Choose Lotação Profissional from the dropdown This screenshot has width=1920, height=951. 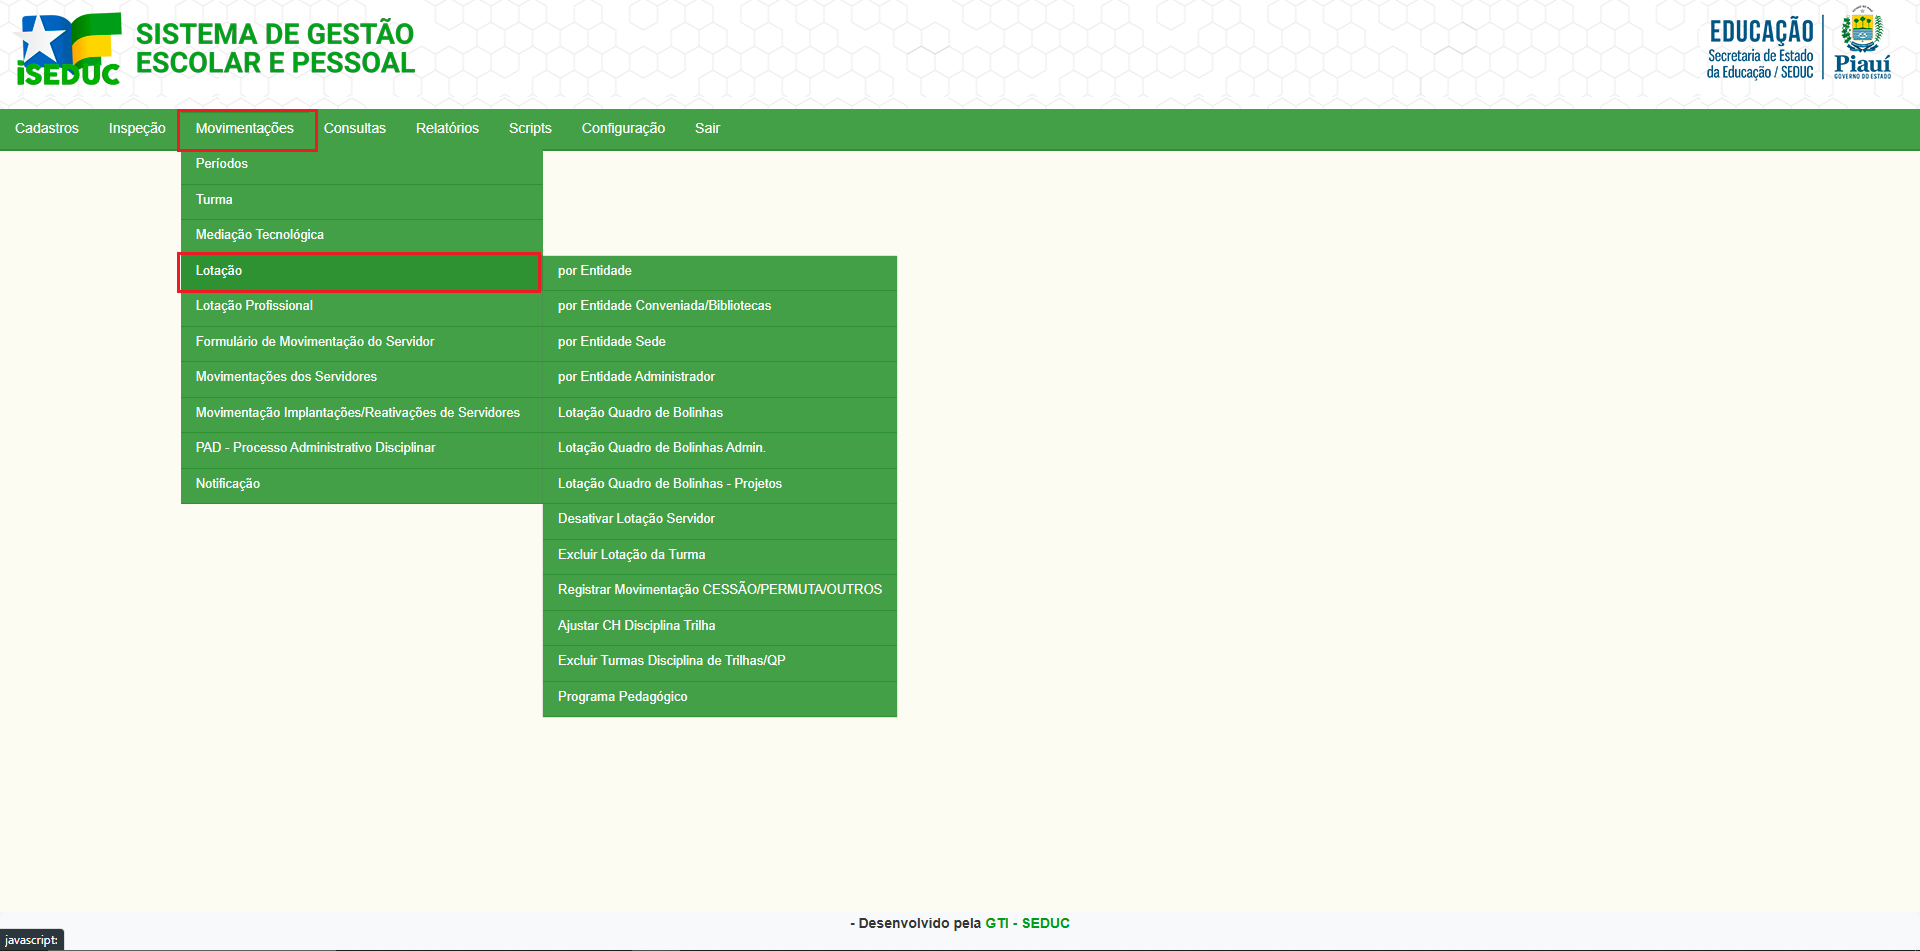(x=254, y=306)
